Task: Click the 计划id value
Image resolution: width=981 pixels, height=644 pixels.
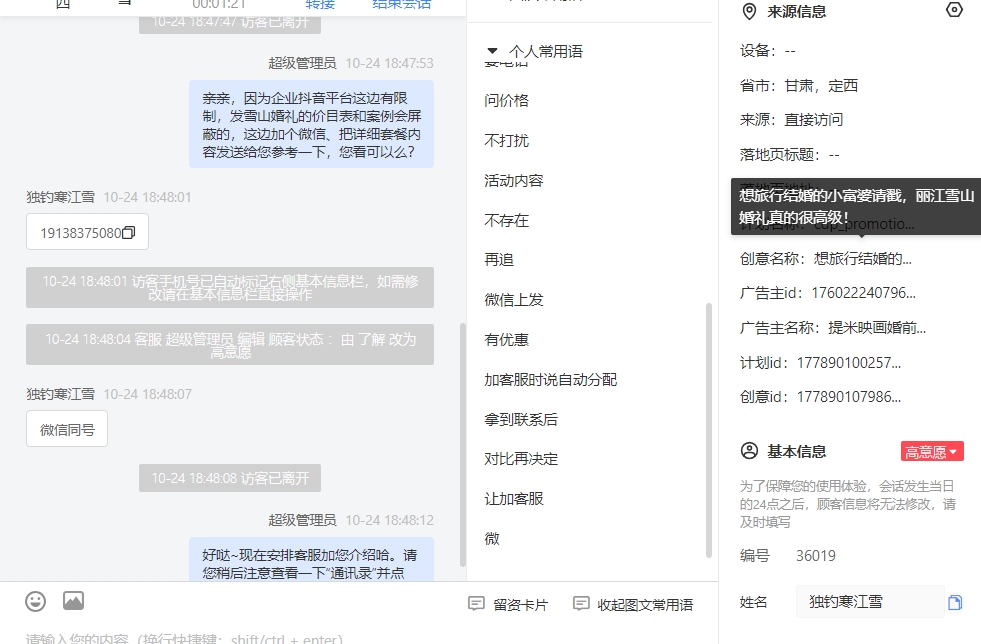Action: (x=848, y=362)
